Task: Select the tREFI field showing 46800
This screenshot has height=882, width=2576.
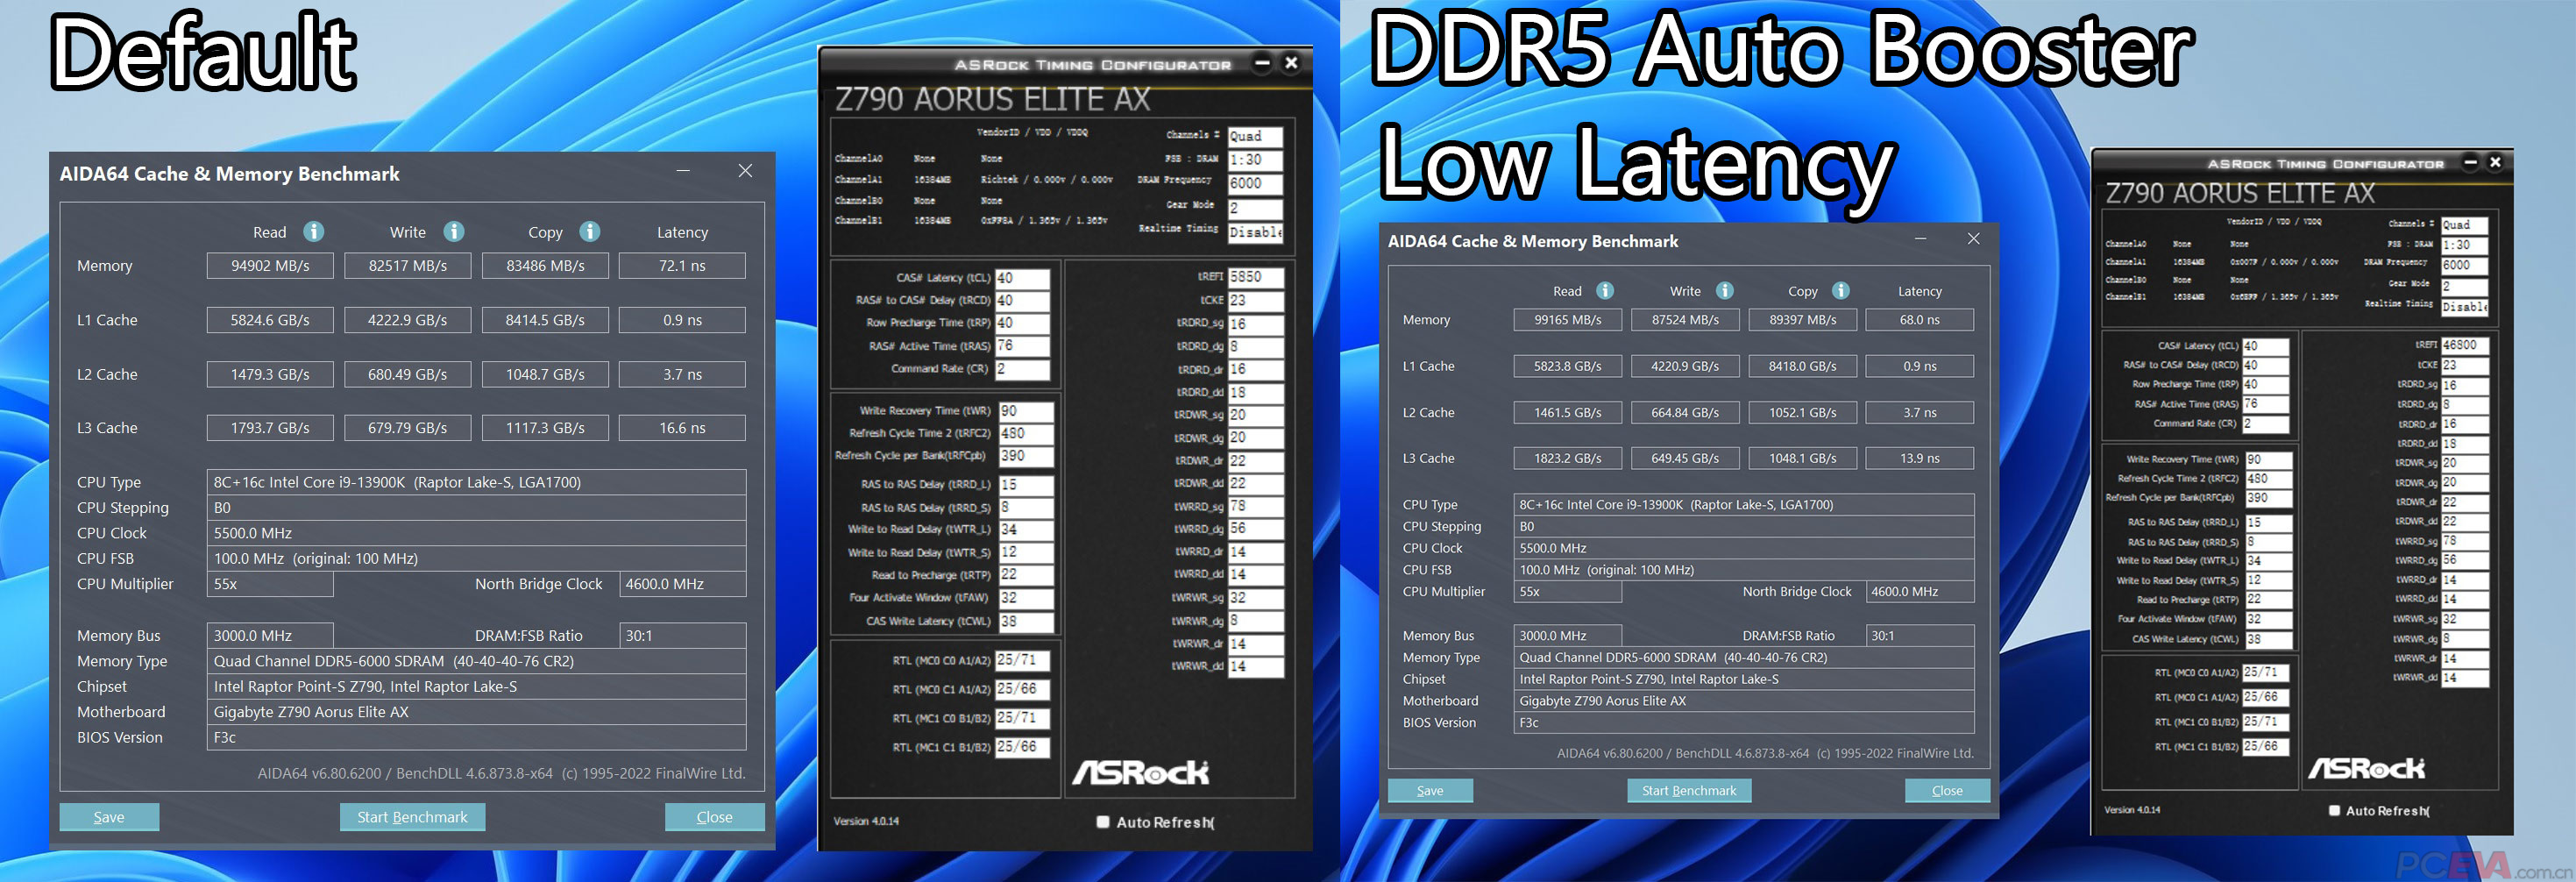Action: 2465,345
